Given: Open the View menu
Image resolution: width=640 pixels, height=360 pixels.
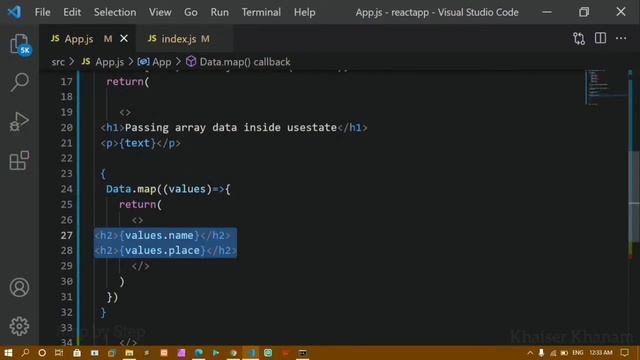Looking at the screenshot, I should (x=160, y=12).
